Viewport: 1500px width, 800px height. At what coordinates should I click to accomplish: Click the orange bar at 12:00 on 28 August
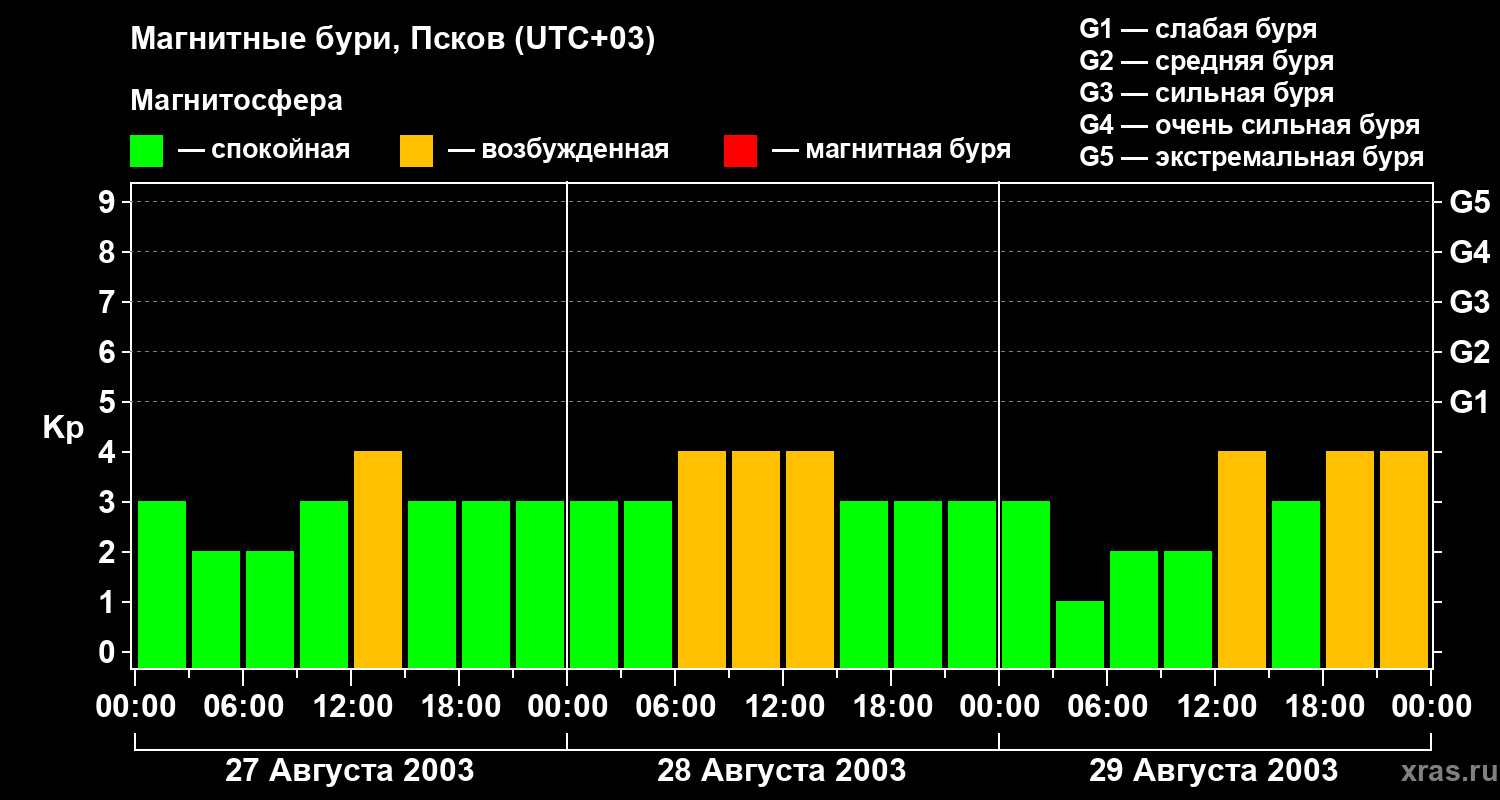click(x=810, y=559)
